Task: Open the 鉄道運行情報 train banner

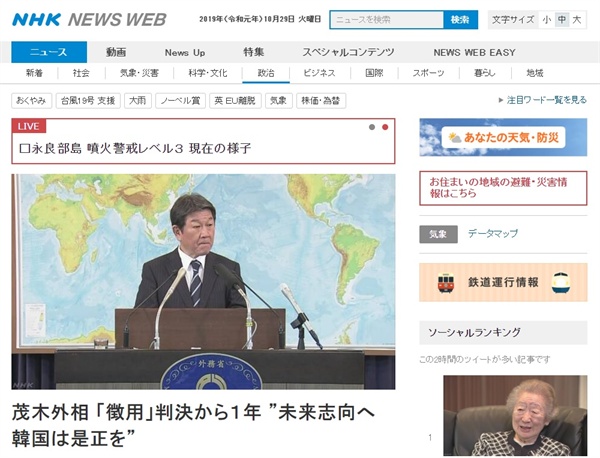Action: (x=503, y=282)
